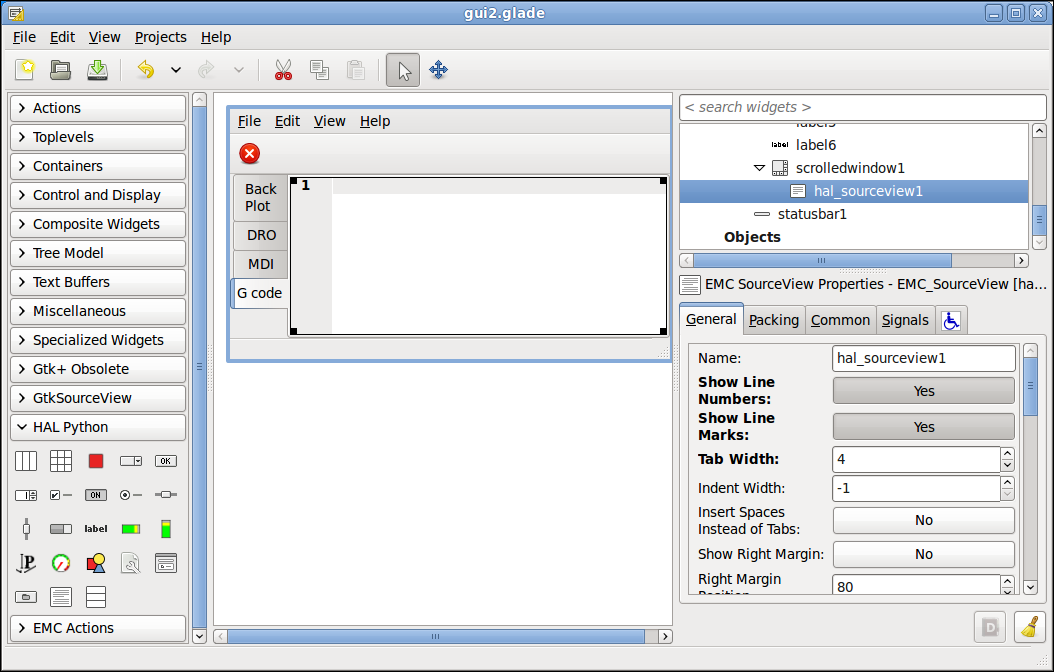Select the HAL radio button widget
Screen dimensions: 1054x672
pyautogui.click(x=131, y=495)
